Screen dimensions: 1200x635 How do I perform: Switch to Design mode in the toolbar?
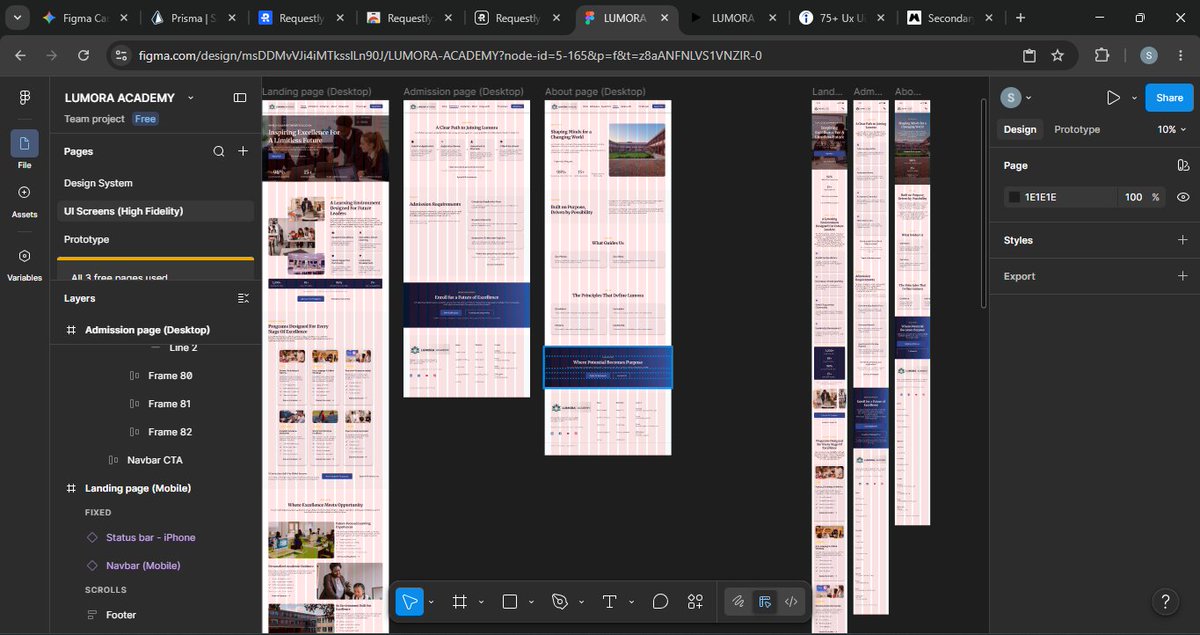[765, 601]
